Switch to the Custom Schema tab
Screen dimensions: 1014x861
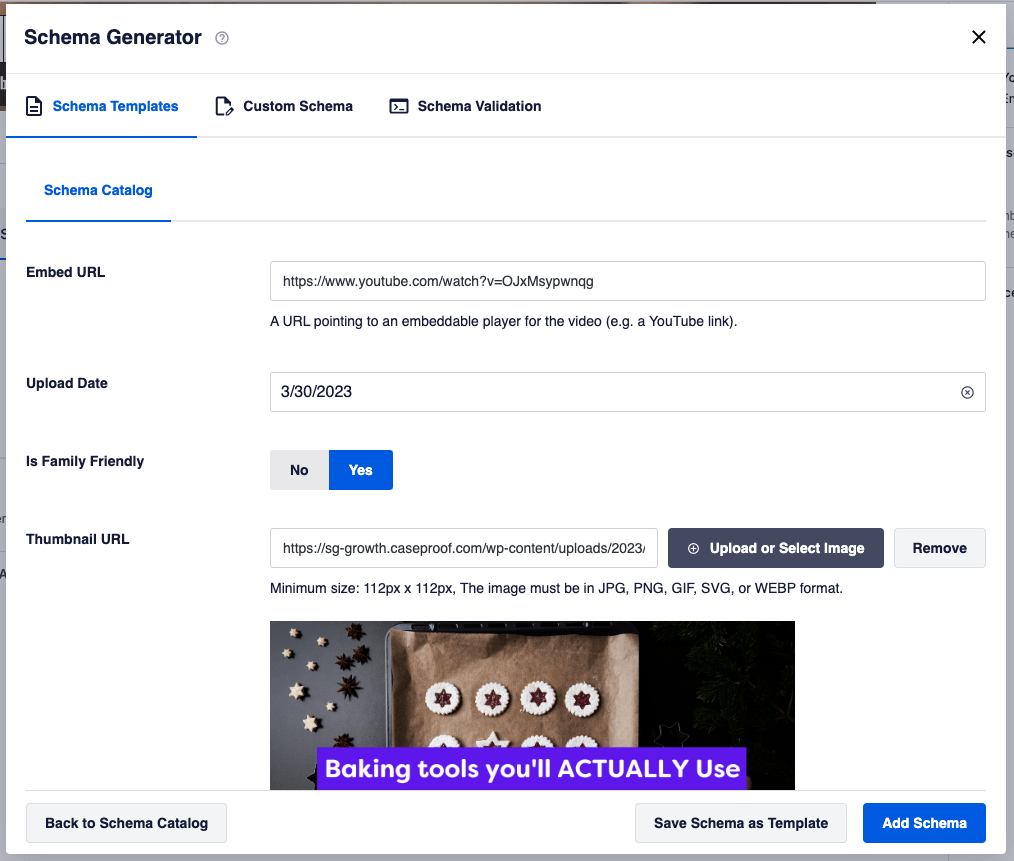click(284, 106)
